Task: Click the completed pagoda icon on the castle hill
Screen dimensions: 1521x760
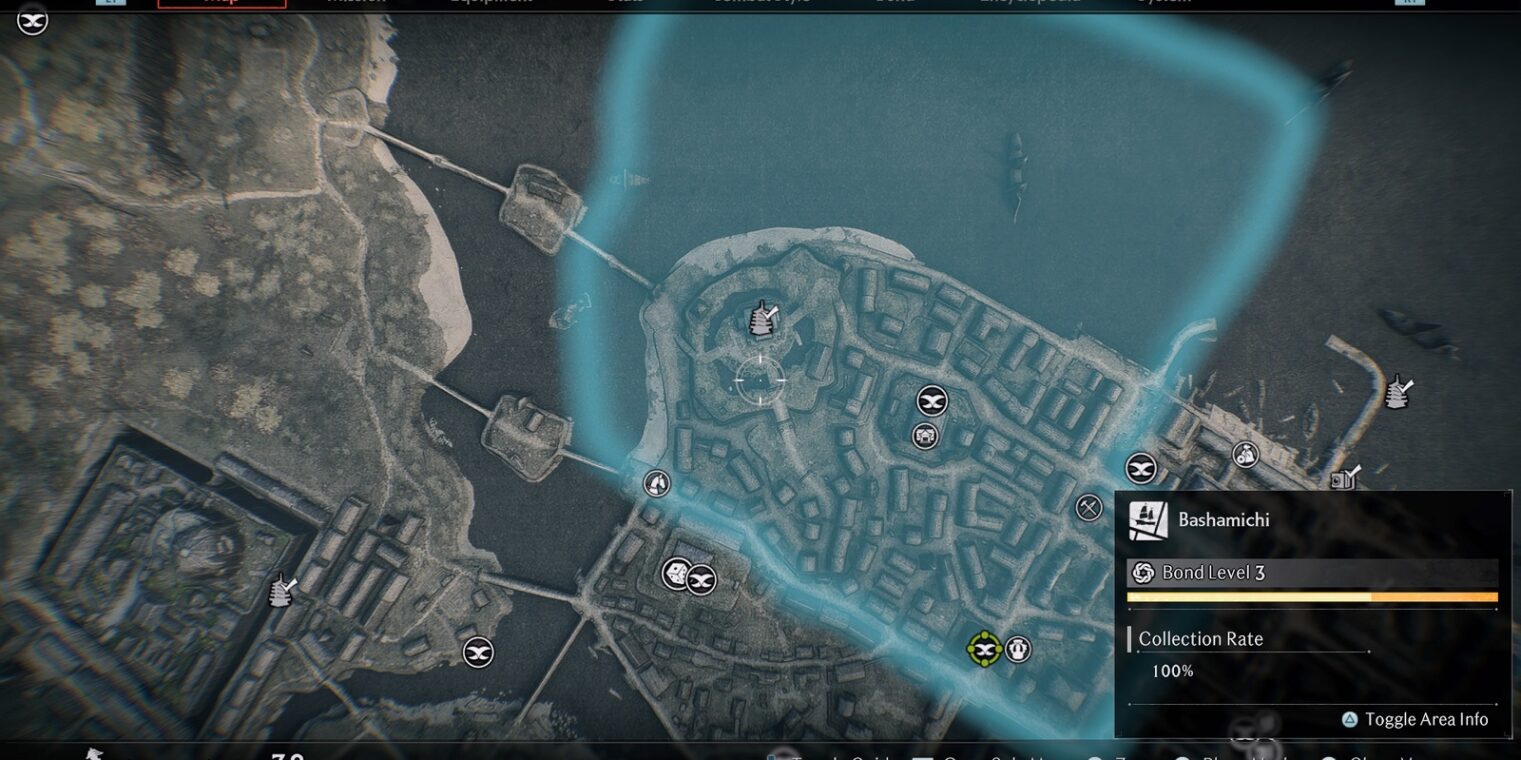Action: (x=765, y=318)
